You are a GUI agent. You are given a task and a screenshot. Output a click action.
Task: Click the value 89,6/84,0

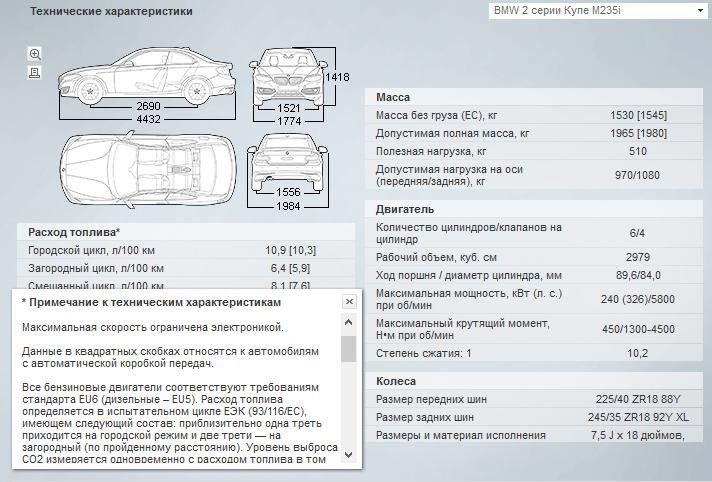click(638, 275)
